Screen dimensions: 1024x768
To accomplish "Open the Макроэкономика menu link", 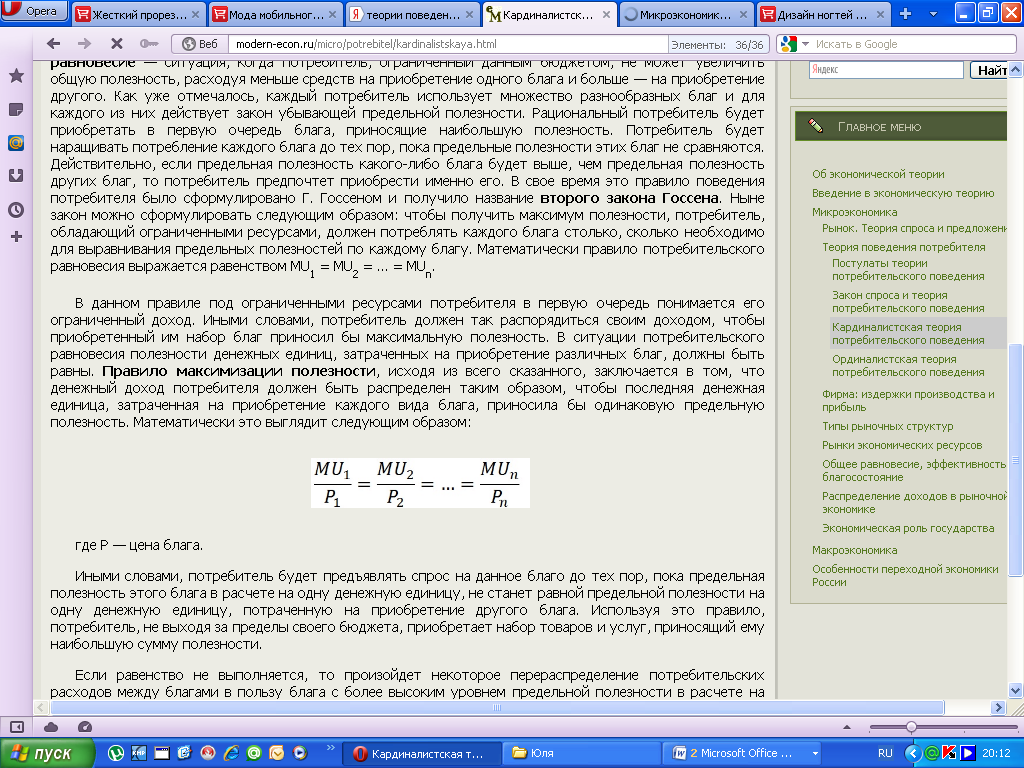I will click(x=854, y=551).
